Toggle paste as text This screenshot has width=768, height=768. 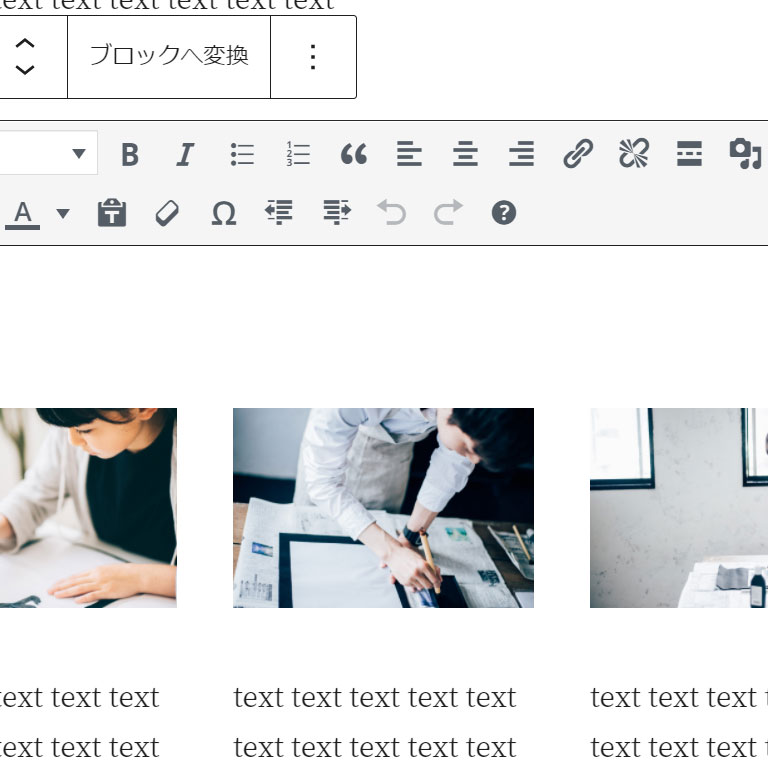(x=112, y=213)
